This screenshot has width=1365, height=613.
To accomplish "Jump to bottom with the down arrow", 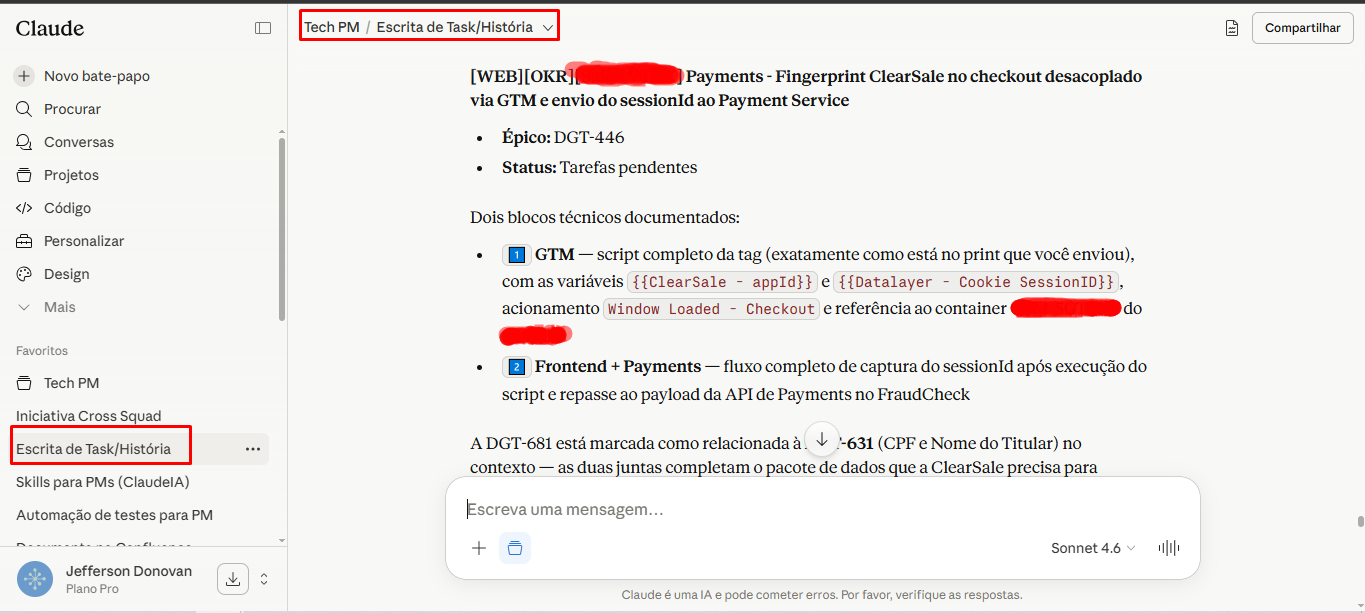I will 822,440.
